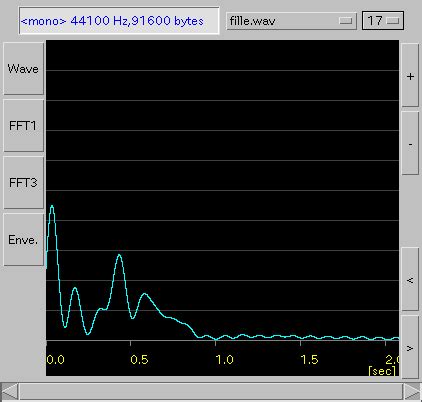The width and height of the screenshot is (422, 402).
Task: Click the 1.0 label on time axis
Action: [x=224, y=360]
